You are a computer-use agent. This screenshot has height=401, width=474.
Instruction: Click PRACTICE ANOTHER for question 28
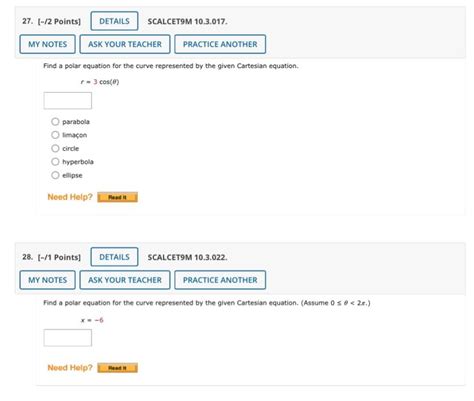click(x=220, y=280)
